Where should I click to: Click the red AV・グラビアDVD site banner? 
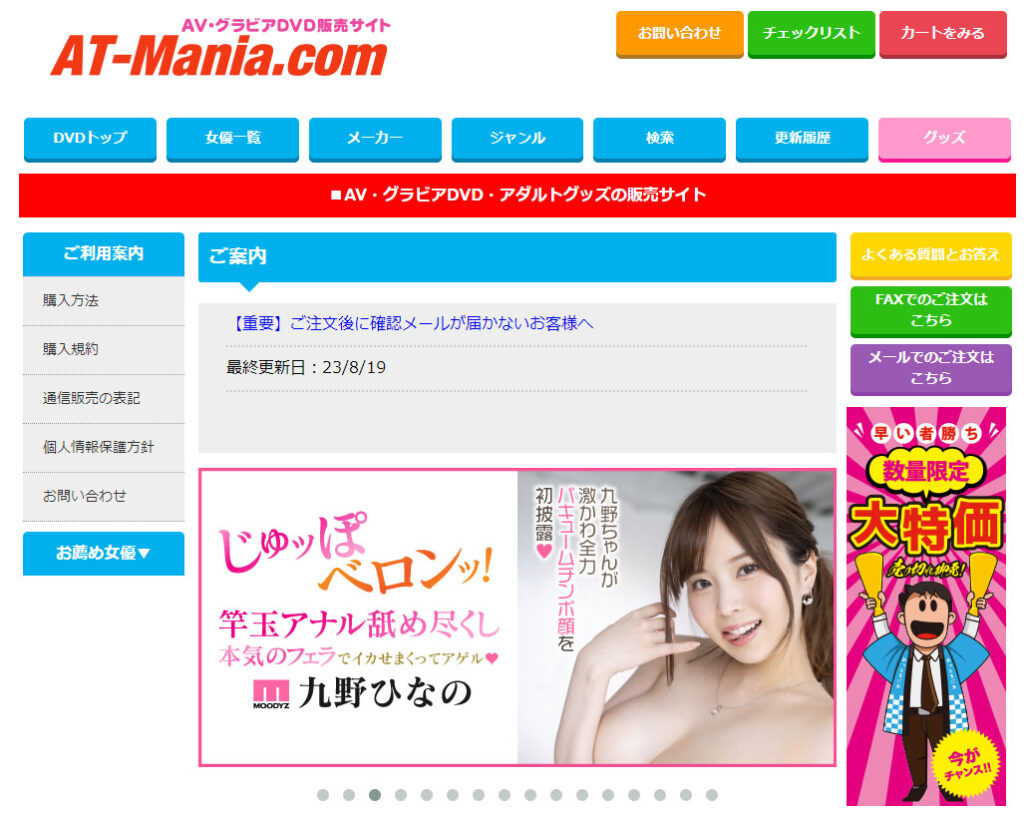click(517, 195)
